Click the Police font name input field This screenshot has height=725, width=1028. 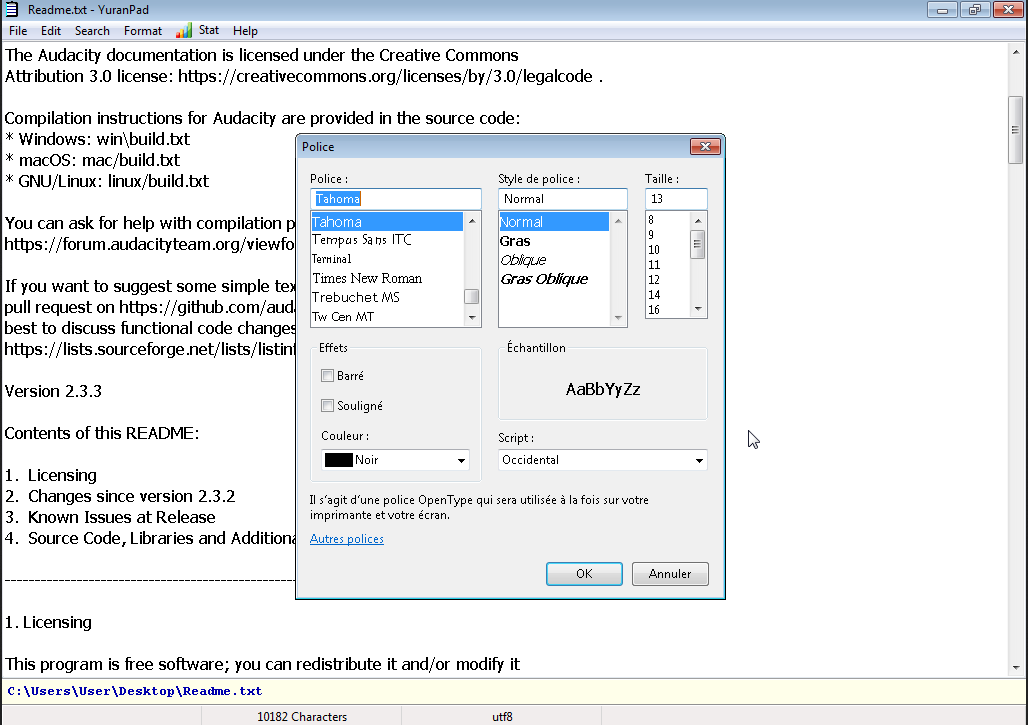[395, 199]
